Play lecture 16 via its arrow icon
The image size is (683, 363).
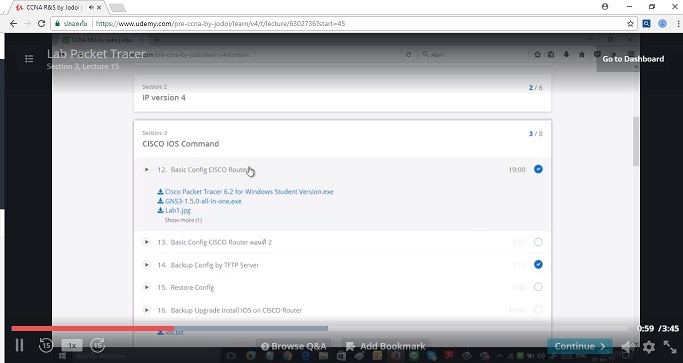[x=147, y=310]
